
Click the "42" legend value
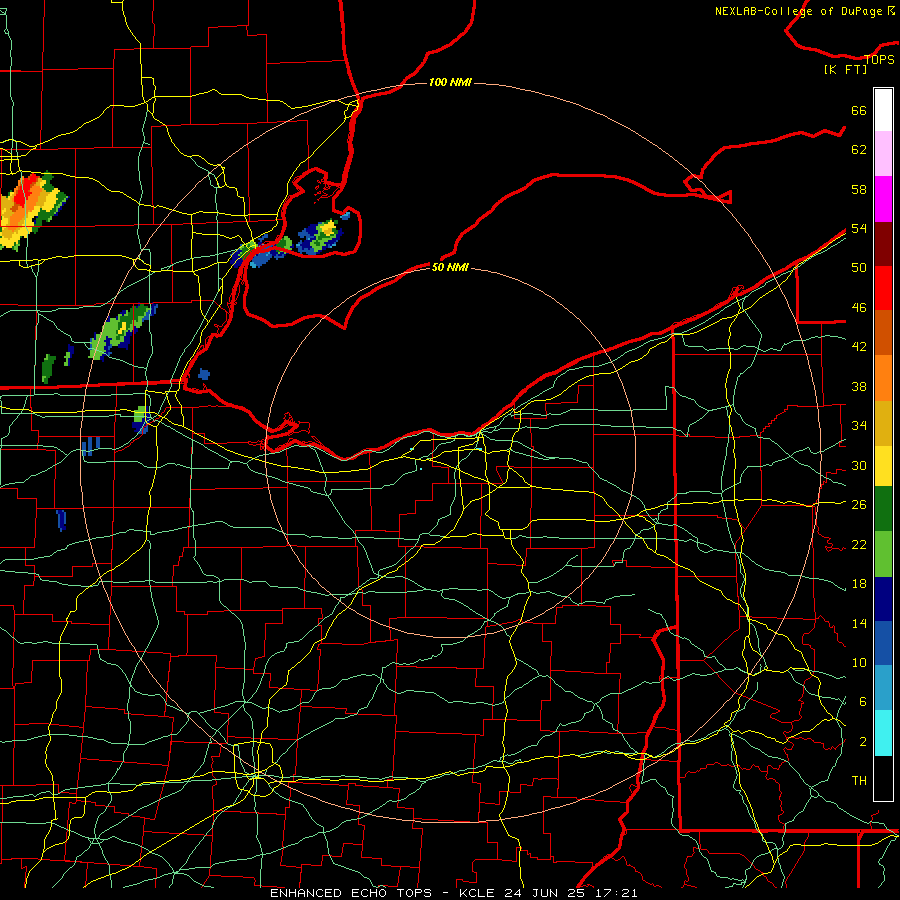click(859, 347)
